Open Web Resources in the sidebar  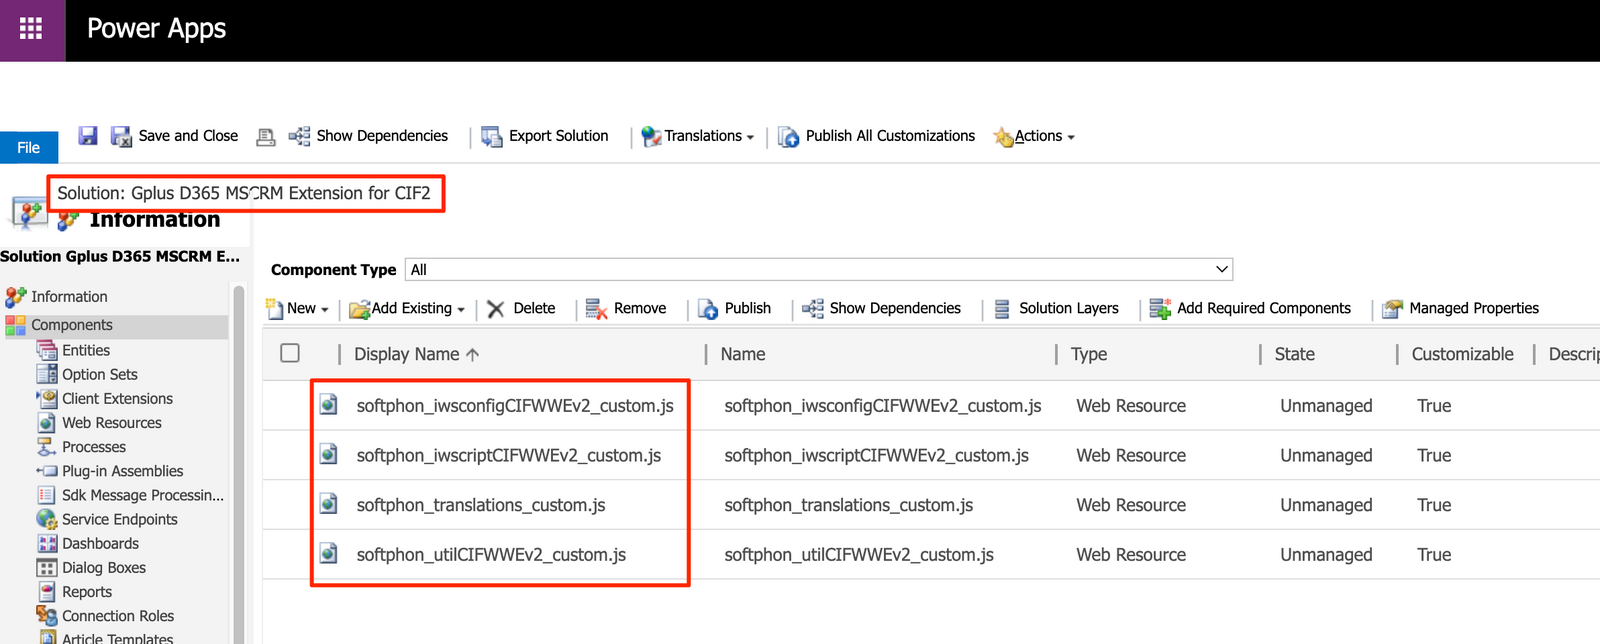click(112, 422)
